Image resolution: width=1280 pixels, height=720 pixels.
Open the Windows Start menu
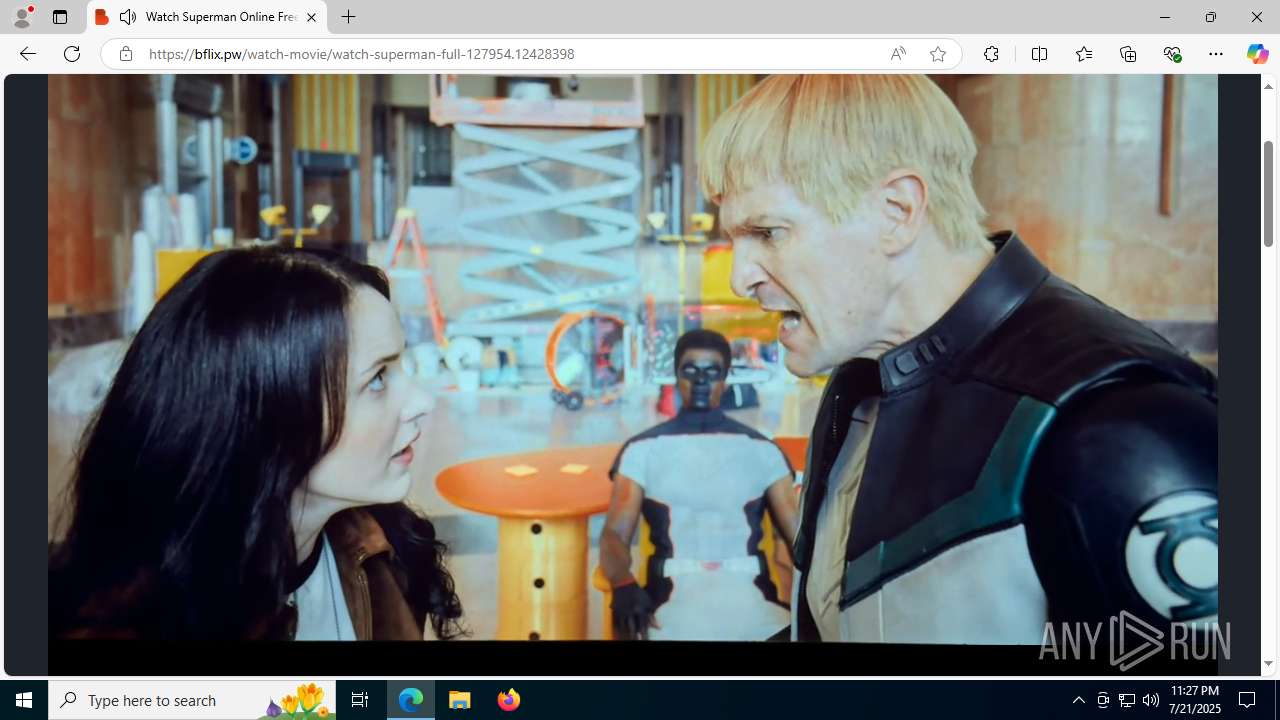24,700
